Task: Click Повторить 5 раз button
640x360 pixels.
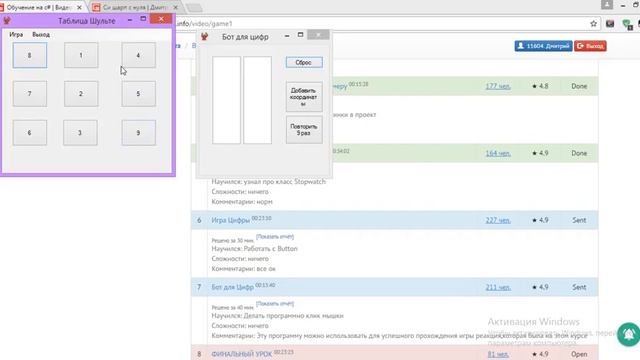Action: point(304,130)
